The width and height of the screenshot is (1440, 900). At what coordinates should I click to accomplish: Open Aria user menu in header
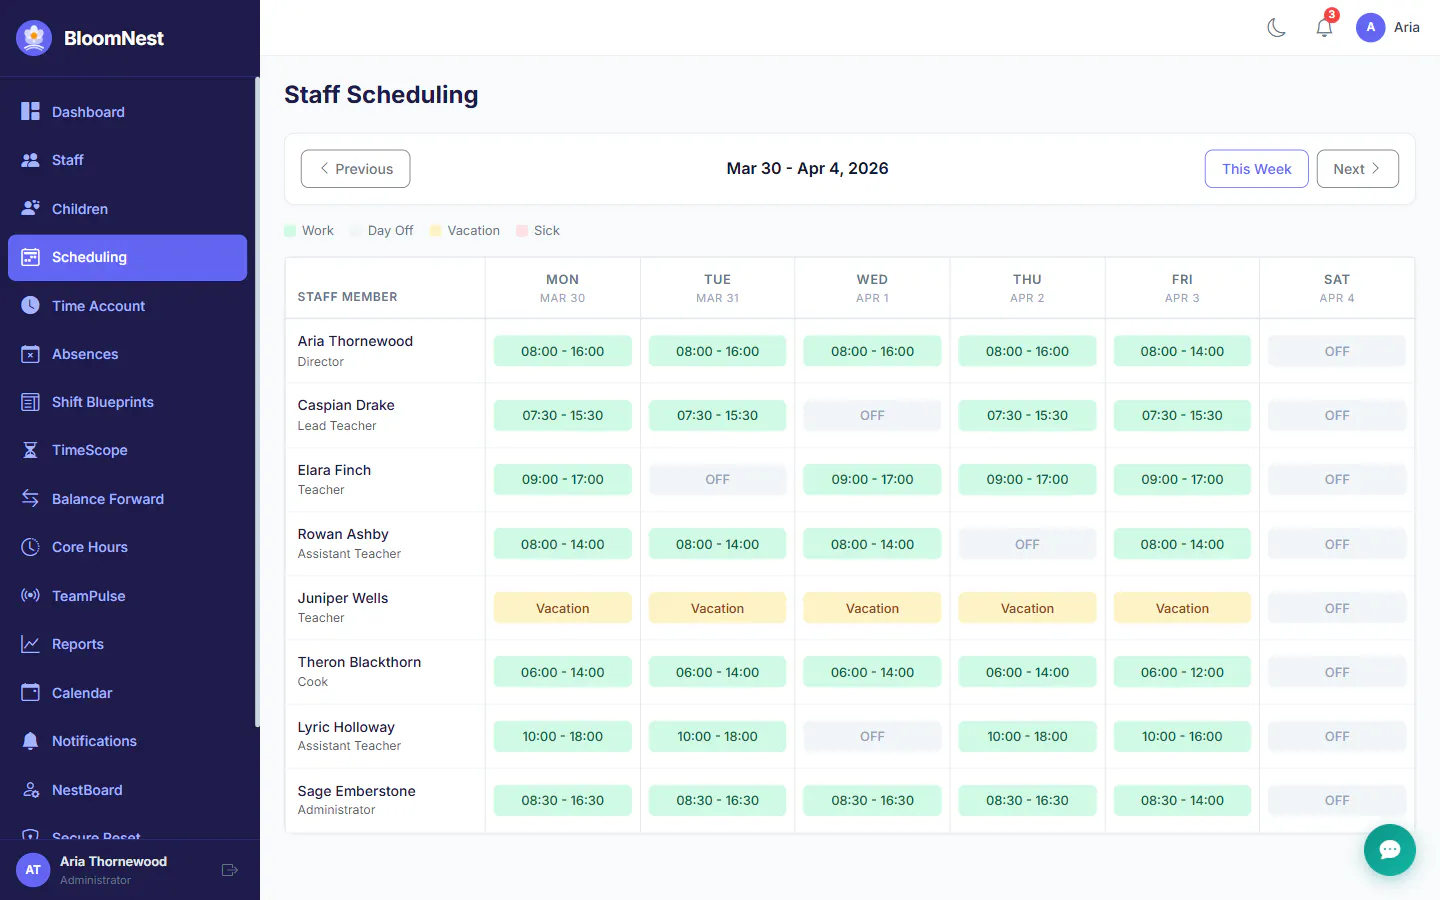(1388, 27)
